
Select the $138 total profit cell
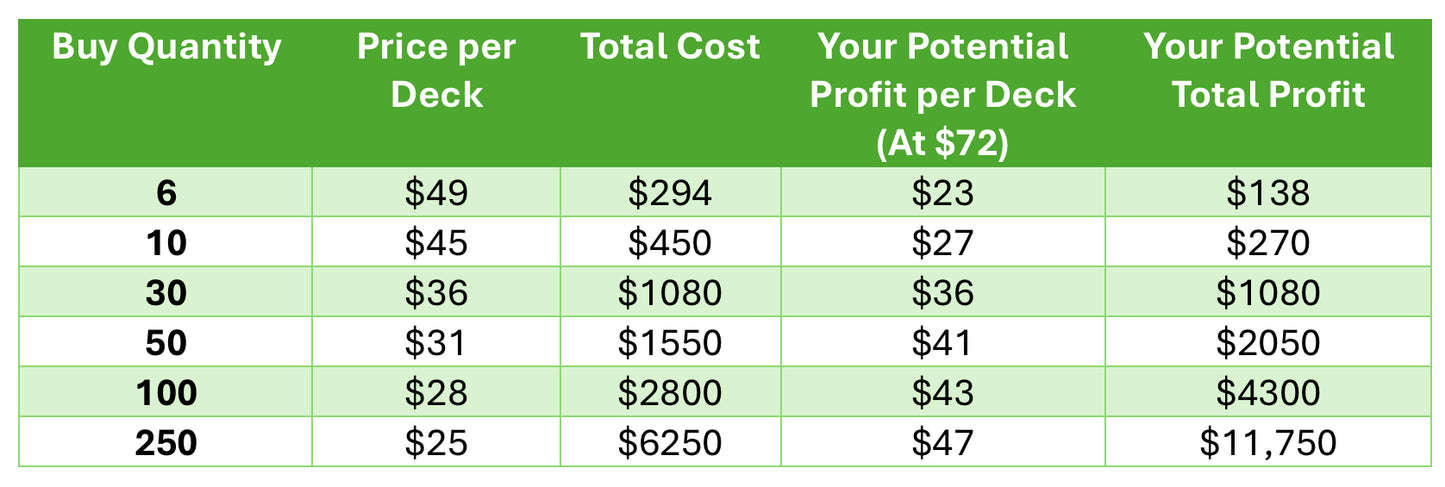[1267, 192]
